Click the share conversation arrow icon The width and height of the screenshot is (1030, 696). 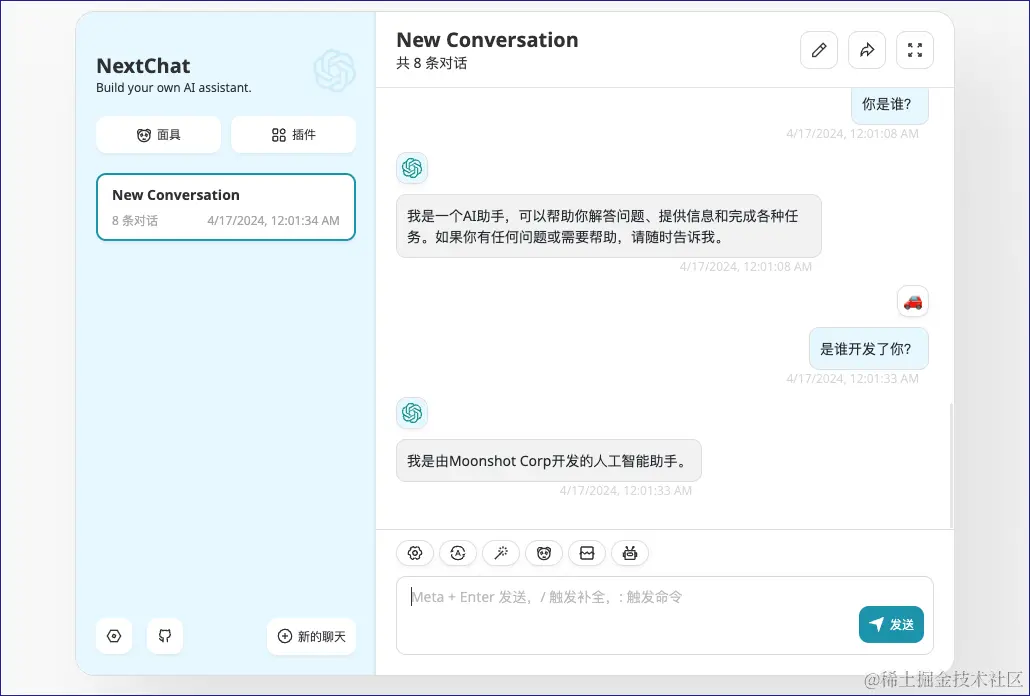click(x=867, y=50)
